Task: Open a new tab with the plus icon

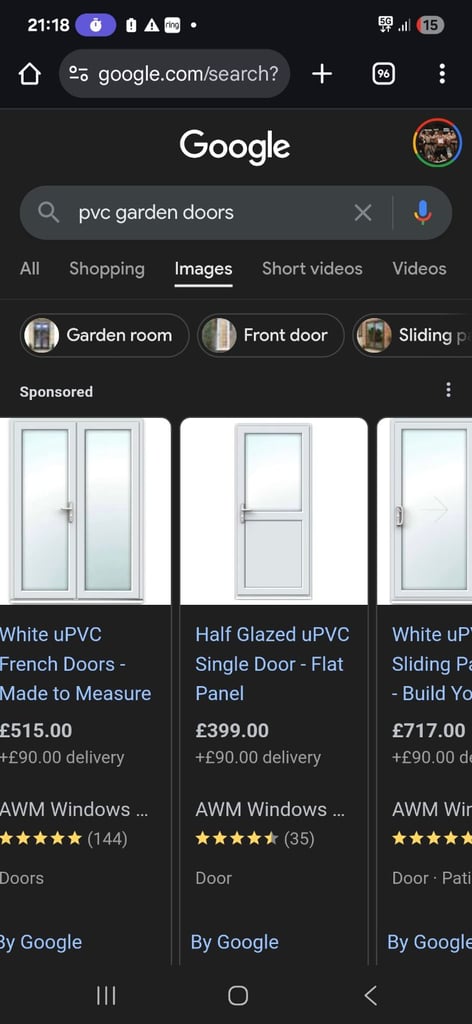Action: pos(322,74)
